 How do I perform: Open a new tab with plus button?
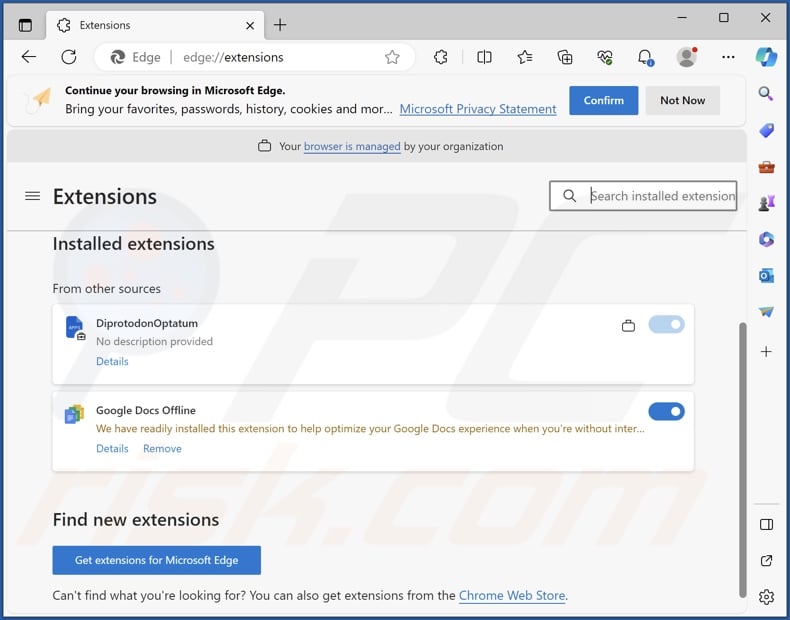click(280, 25)
